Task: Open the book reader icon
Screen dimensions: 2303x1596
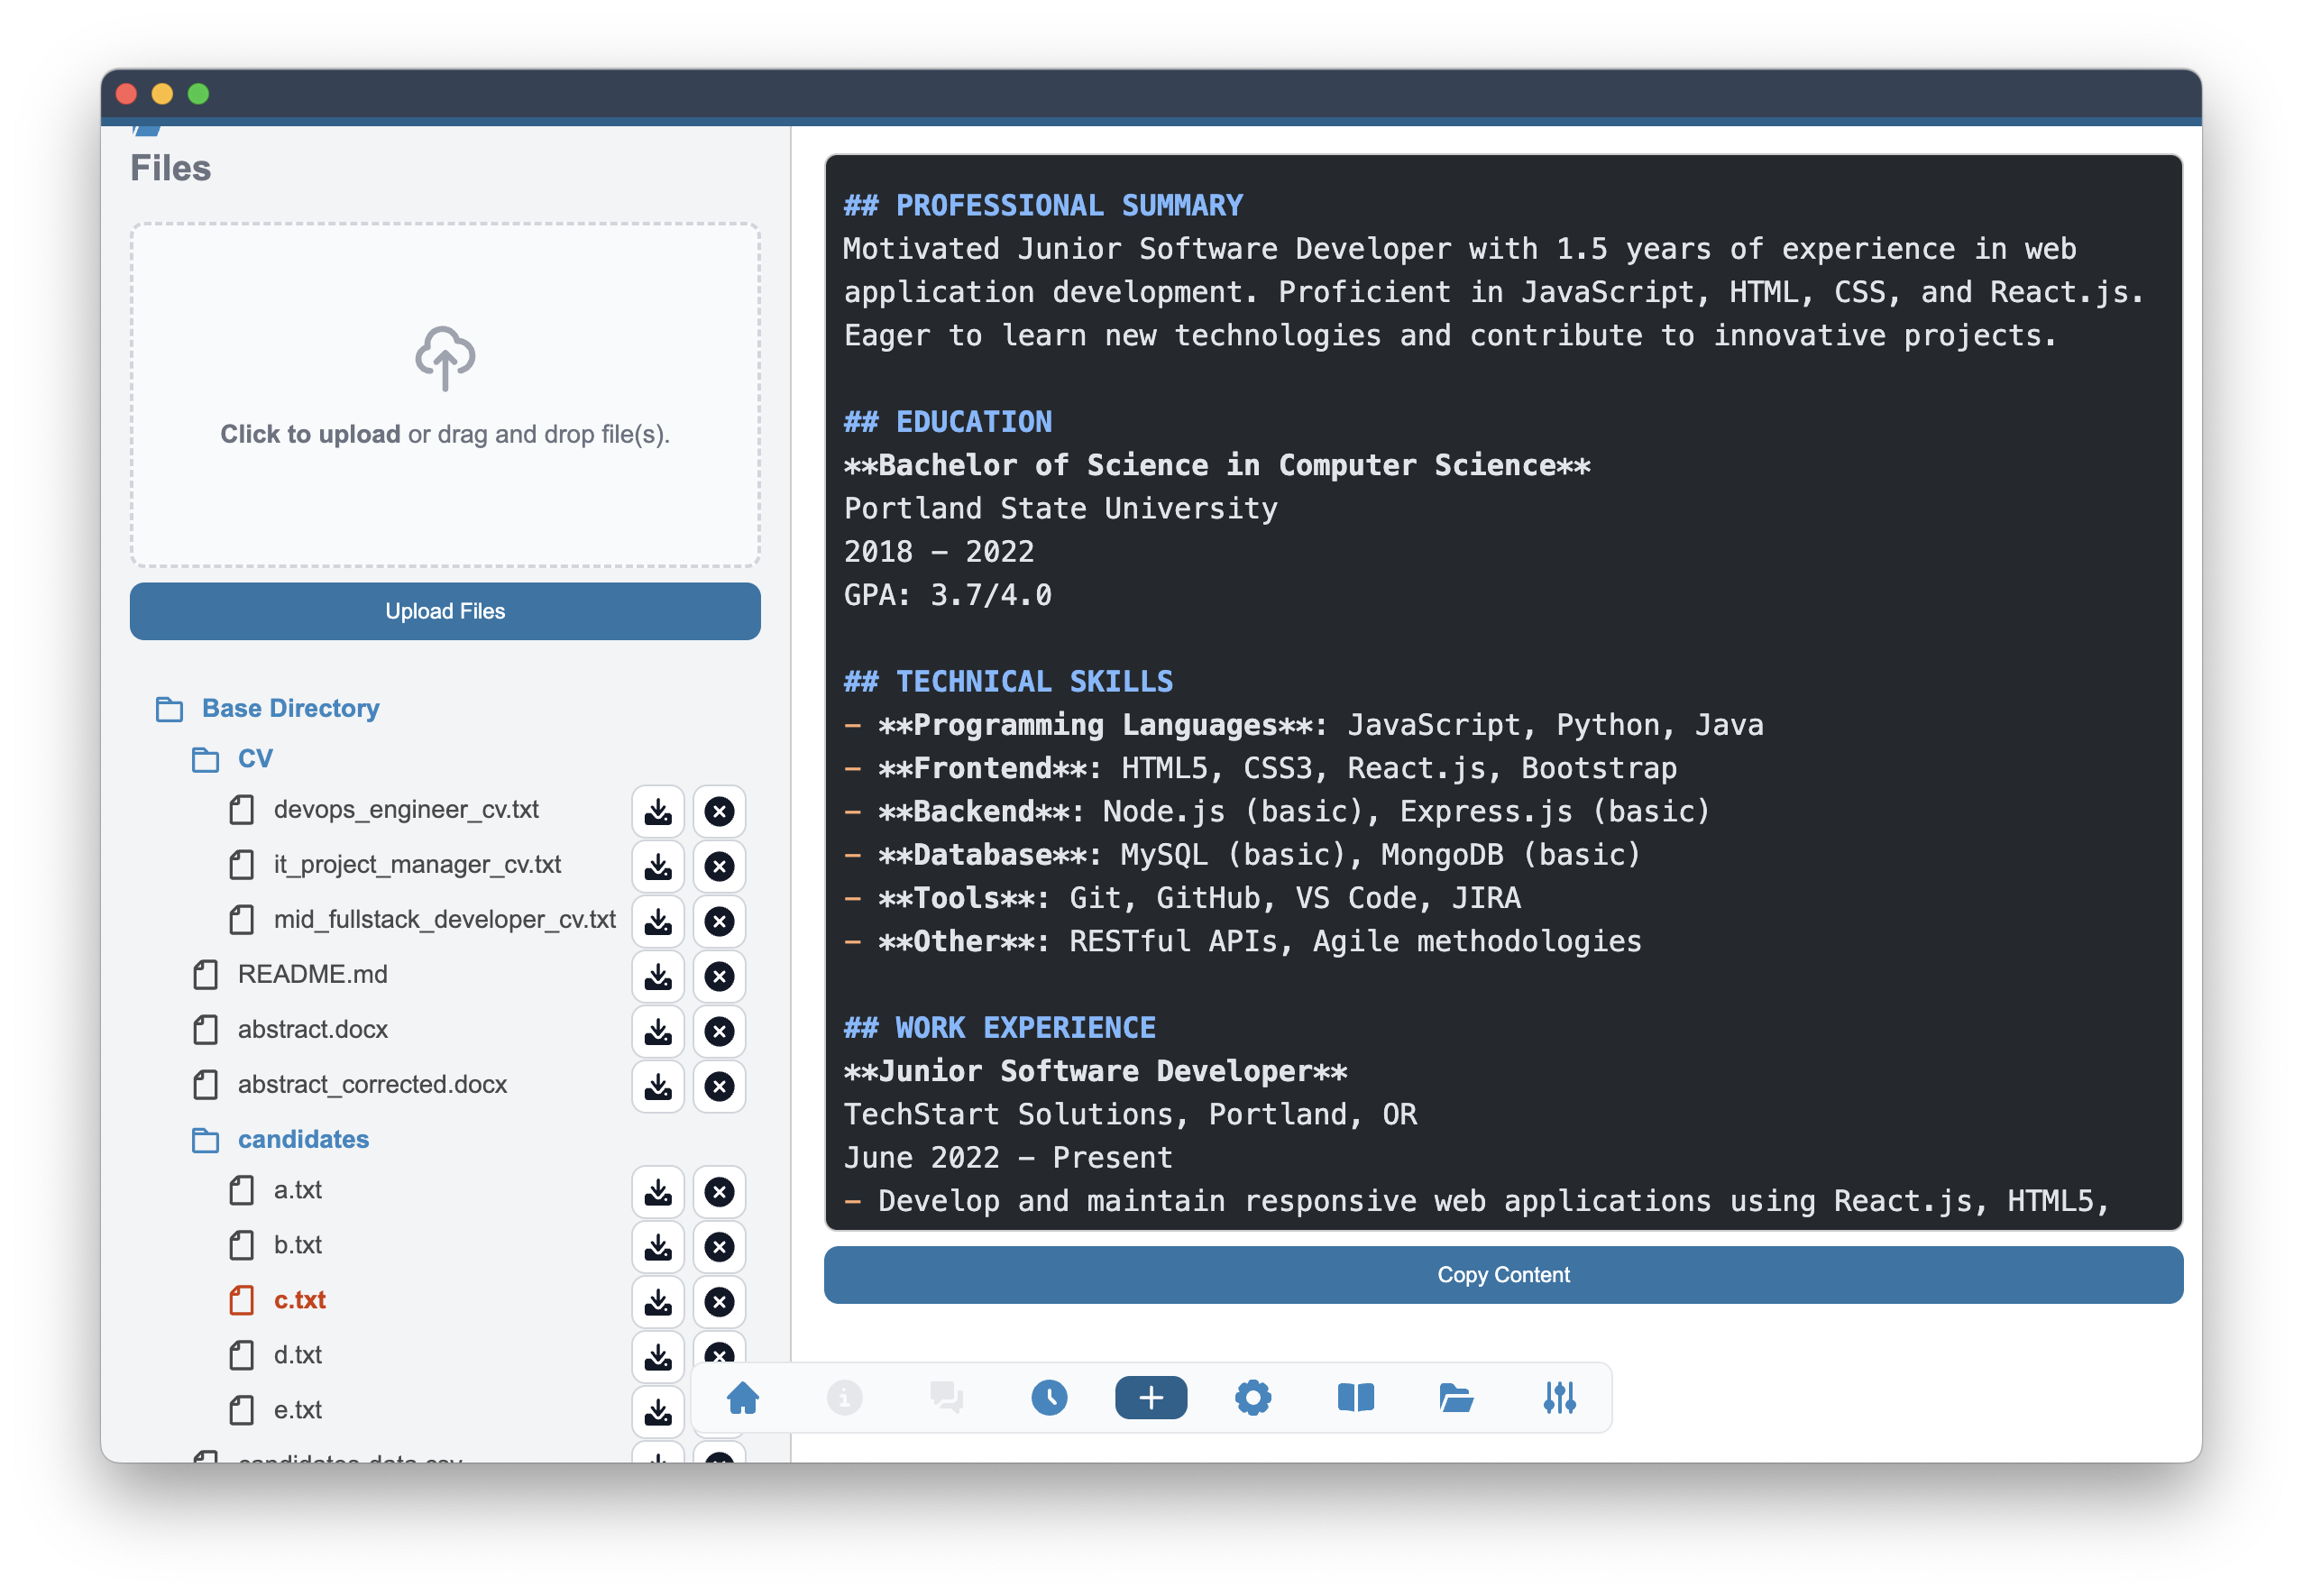Action: [x=1355, y=1397]
